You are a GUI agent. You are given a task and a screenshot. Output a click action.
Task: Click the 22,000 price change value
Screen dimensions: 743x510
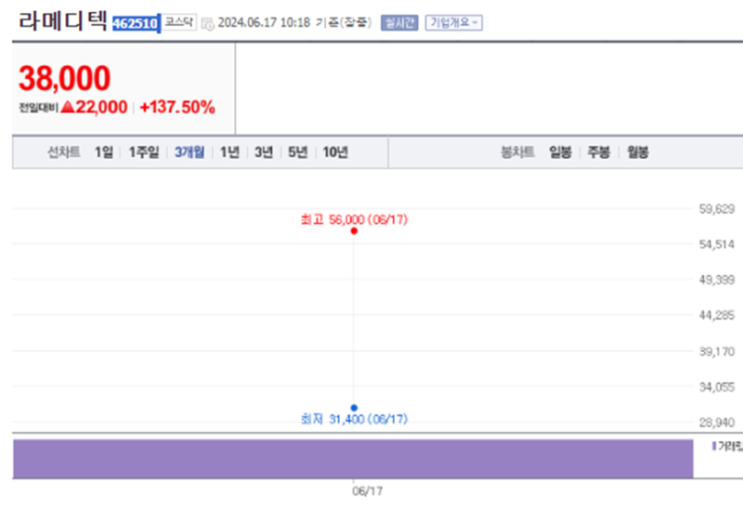pos(101,107)
